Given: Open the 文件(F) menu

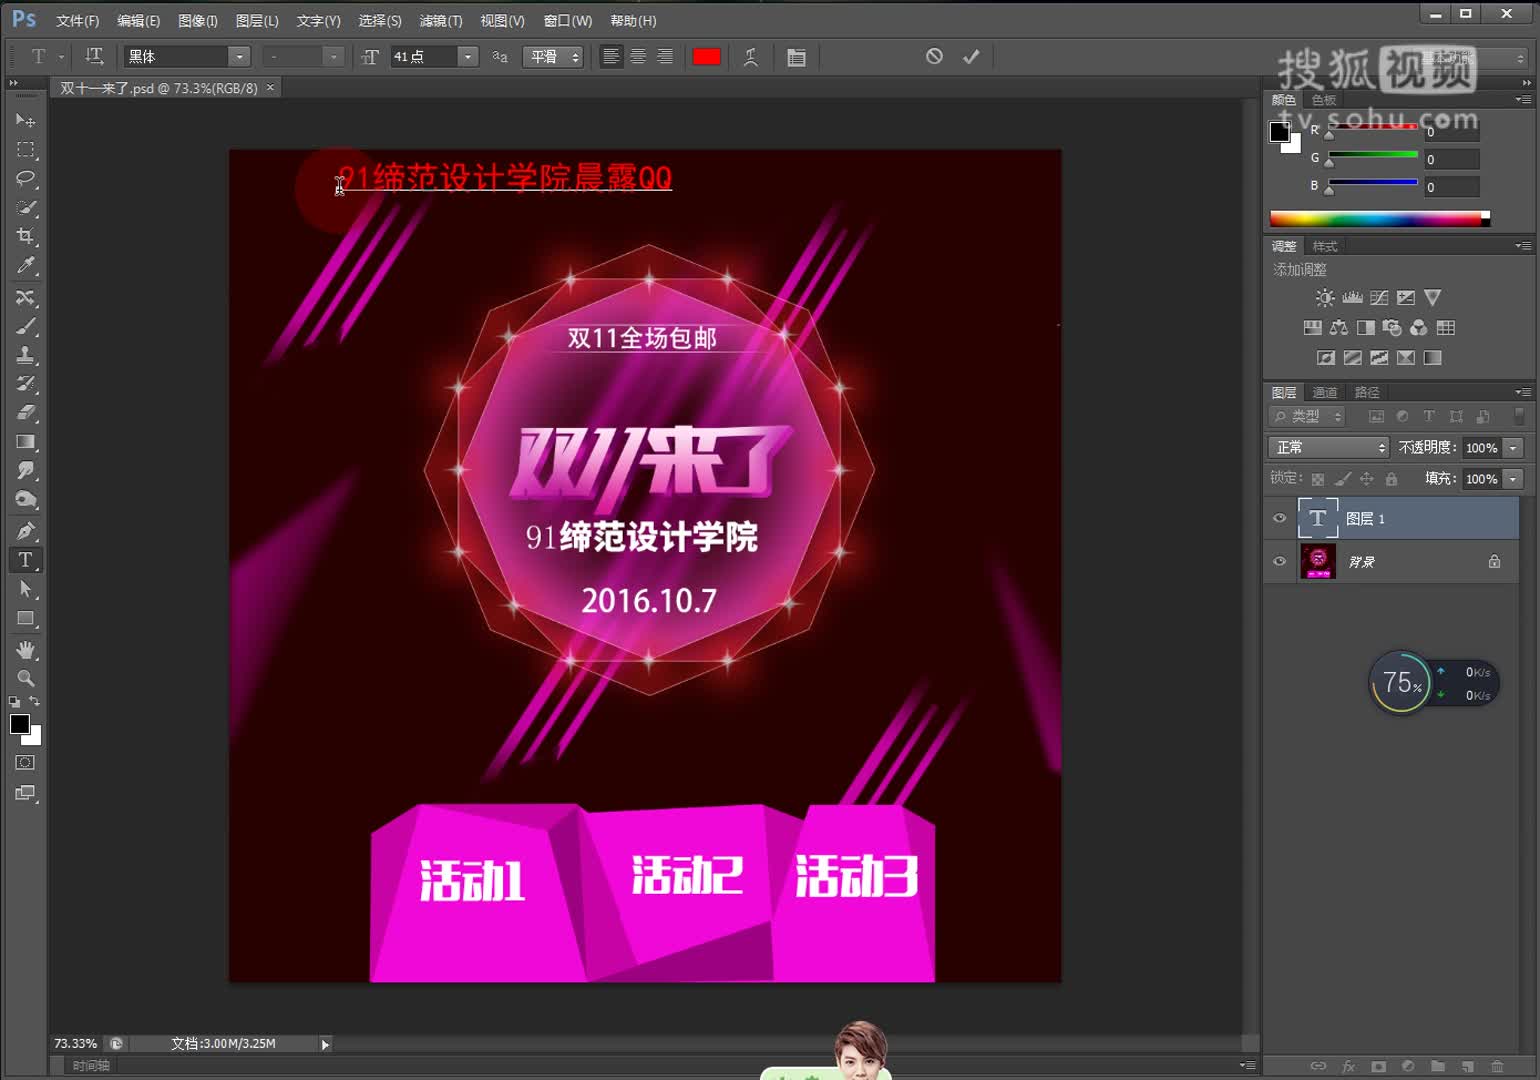Looking at the screenshot, I should click(78, 20).
